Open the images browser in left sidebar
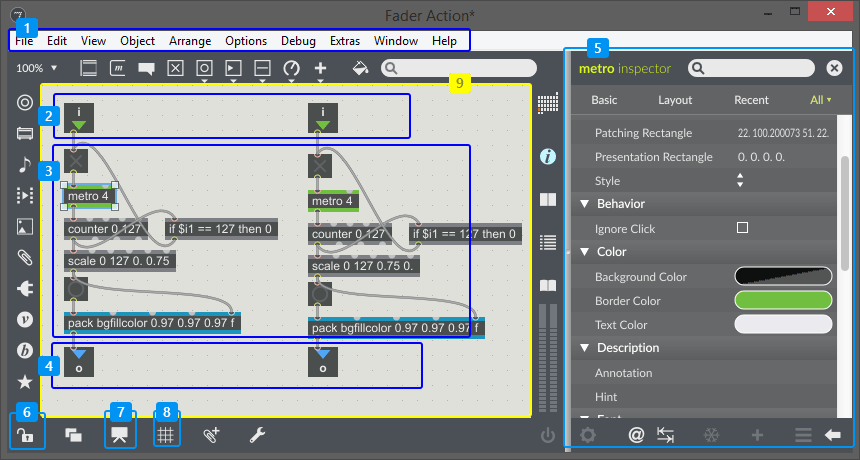This screenshot has height=460, width=860. (x=25, y=226)
